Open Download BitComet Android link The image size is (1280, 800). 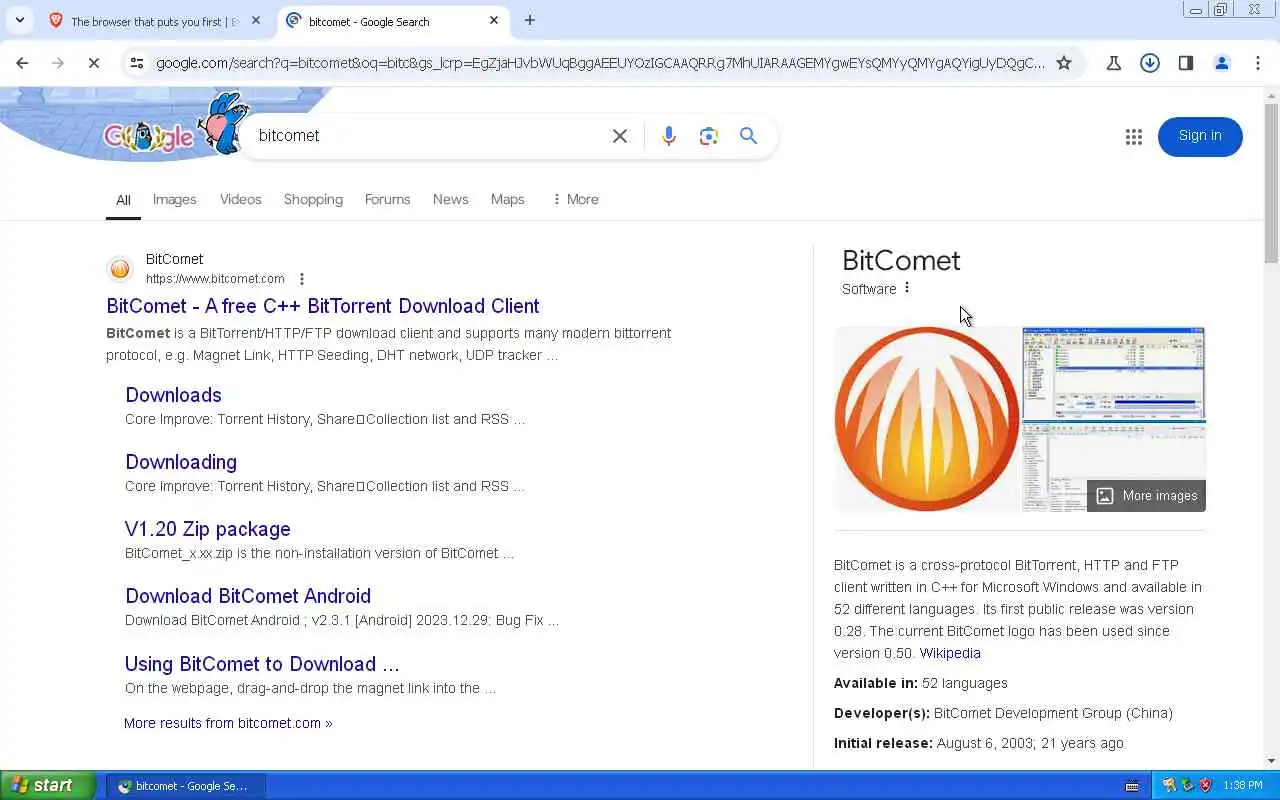click(248, 596)
